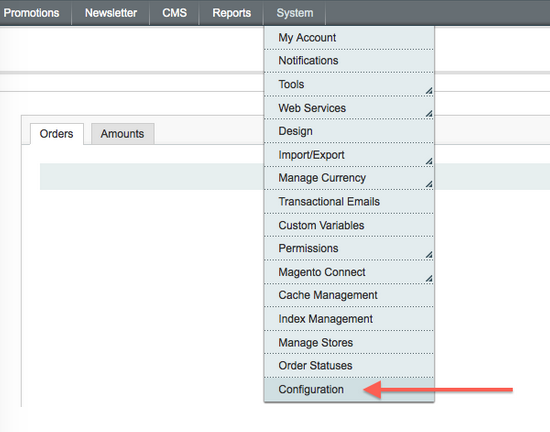Open Transactional Emails

point(349,202)
